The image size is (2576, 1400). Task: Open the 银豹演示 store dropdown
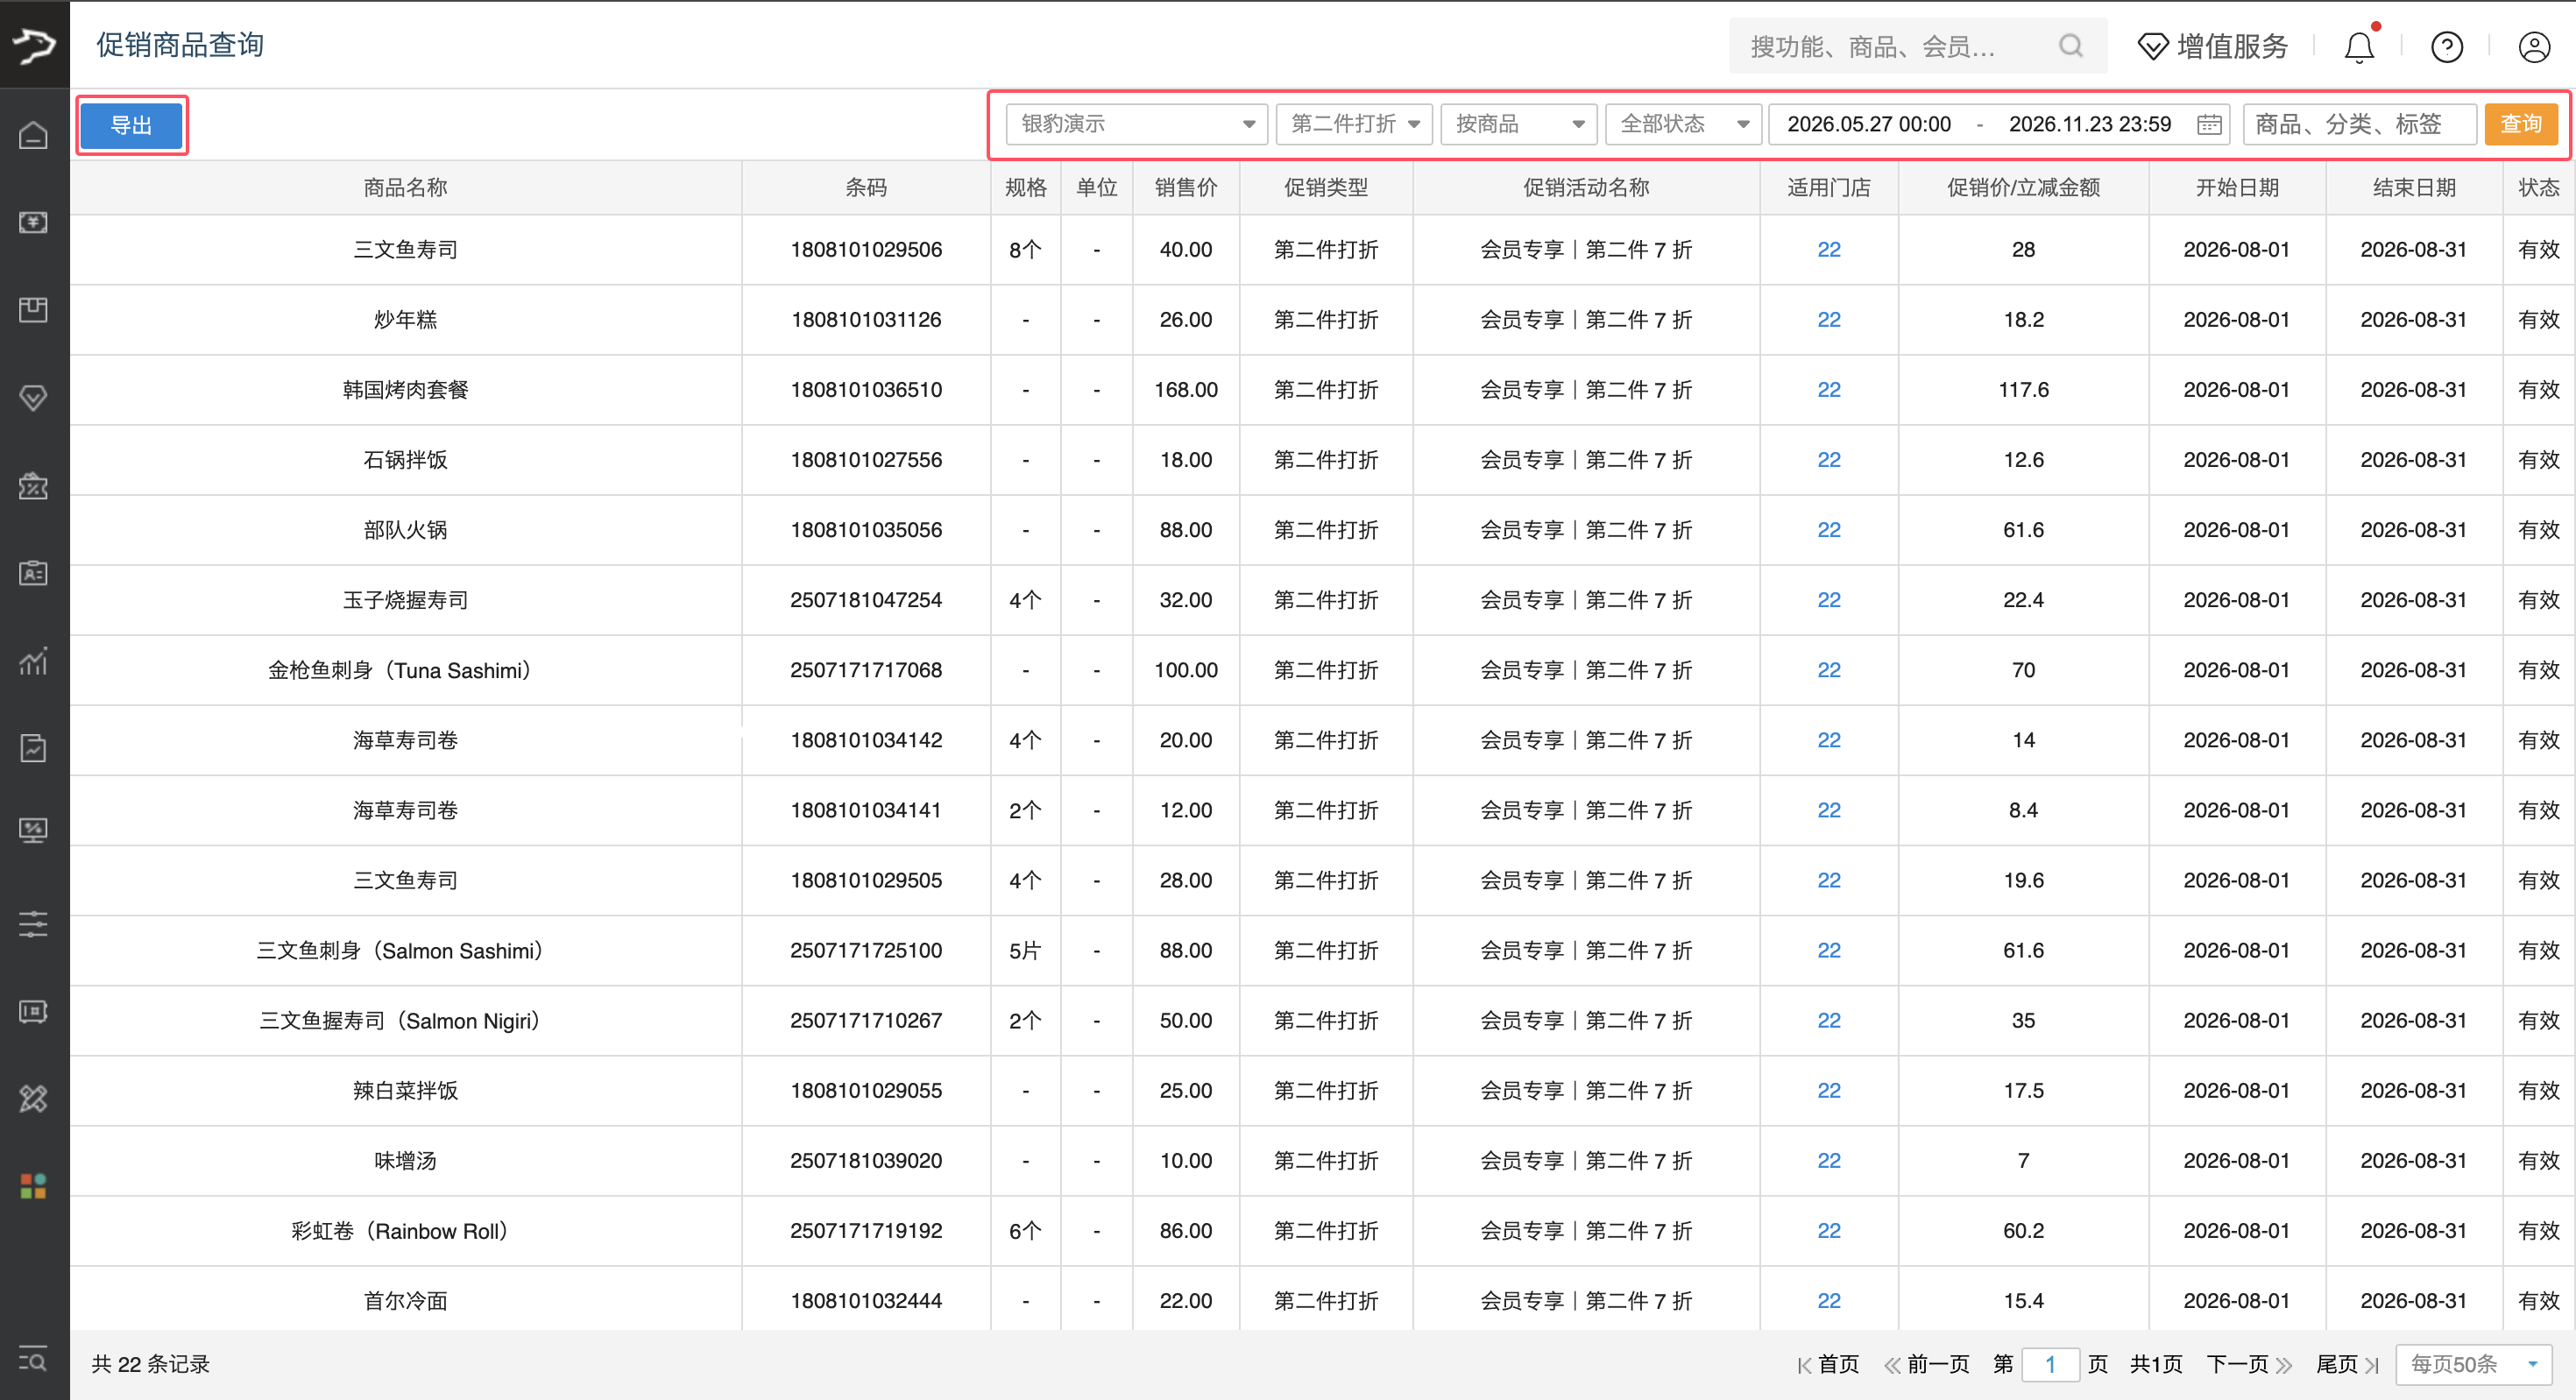point(1137,124)
